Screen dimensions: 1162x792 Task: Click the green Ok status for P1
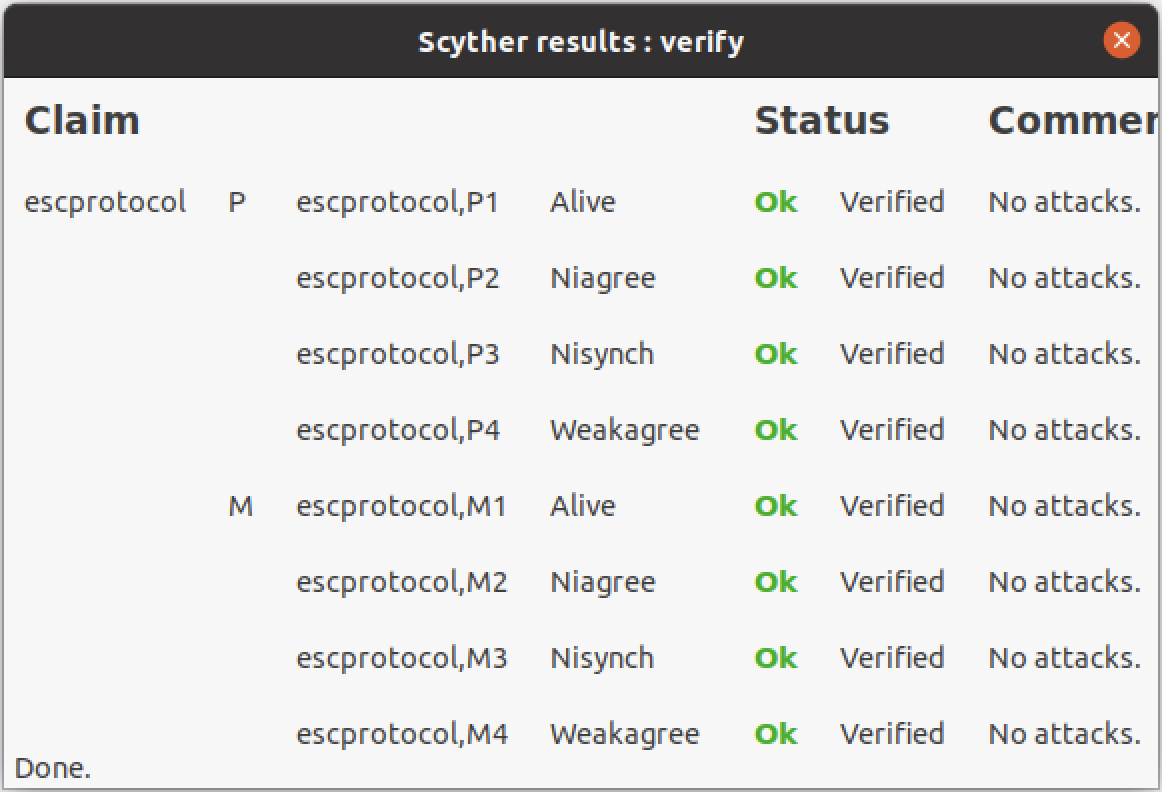pos(775,202)
